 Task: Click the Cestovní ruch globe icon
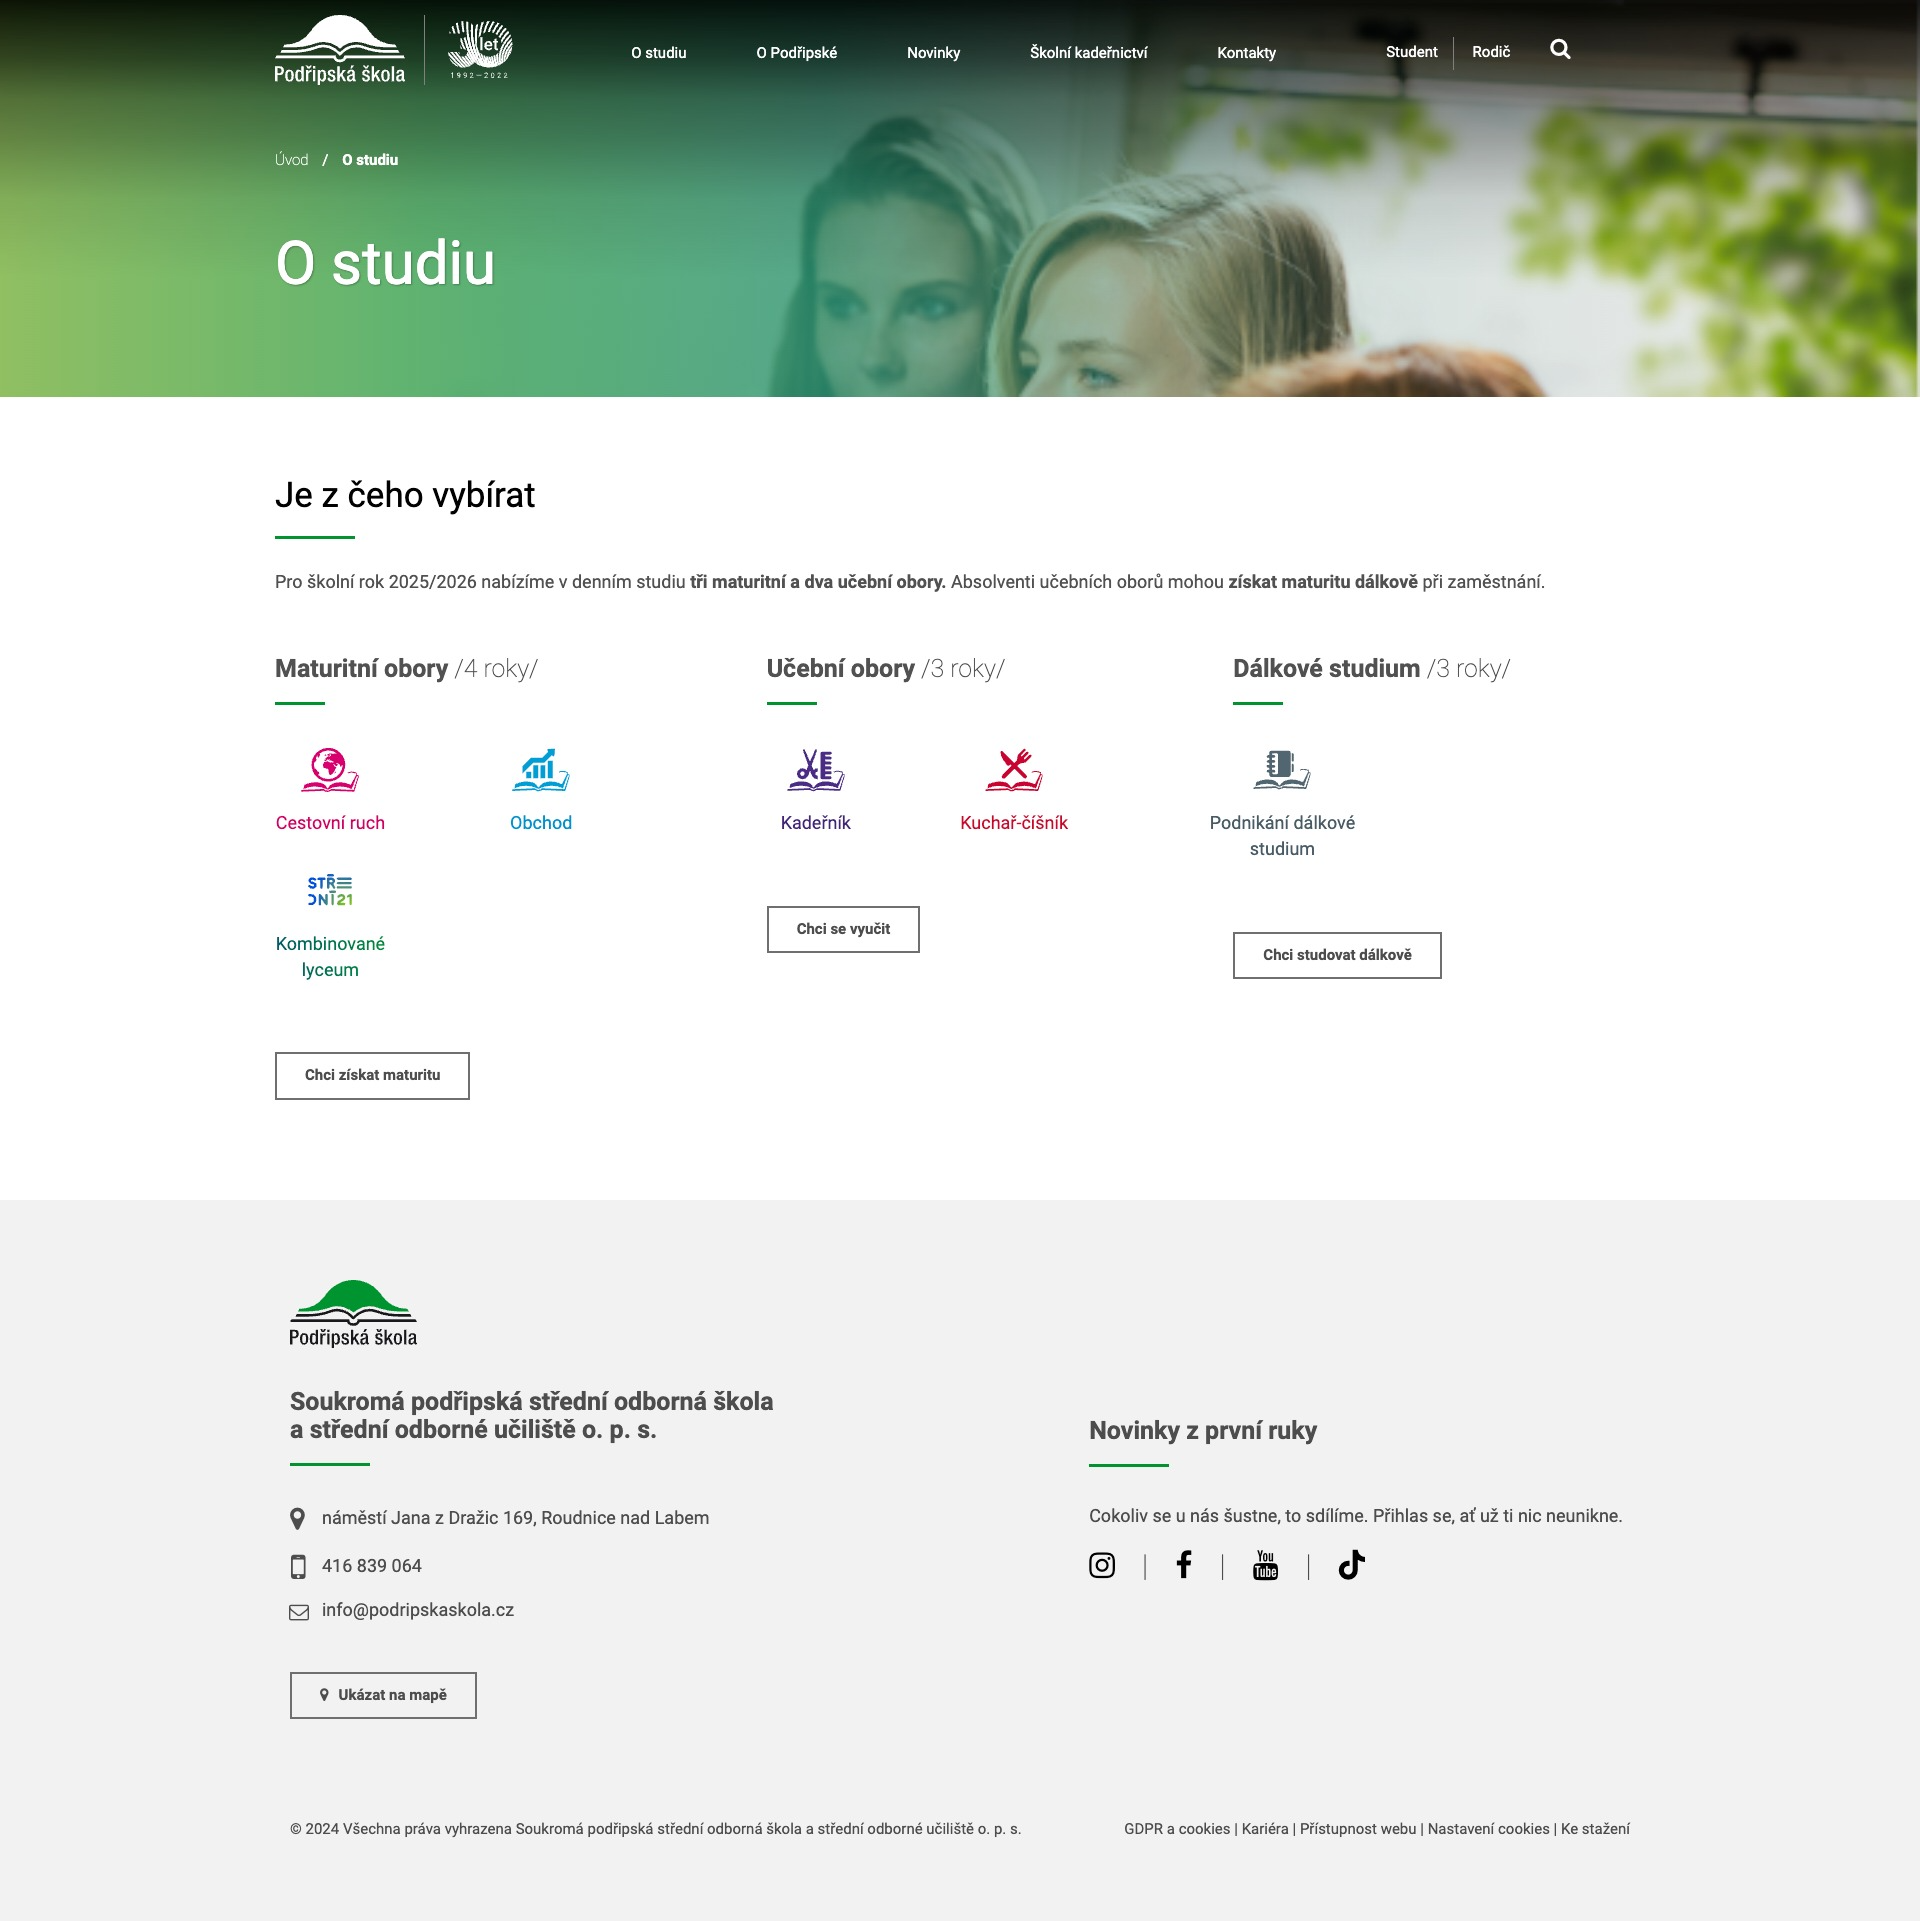(x=330, y=770)
